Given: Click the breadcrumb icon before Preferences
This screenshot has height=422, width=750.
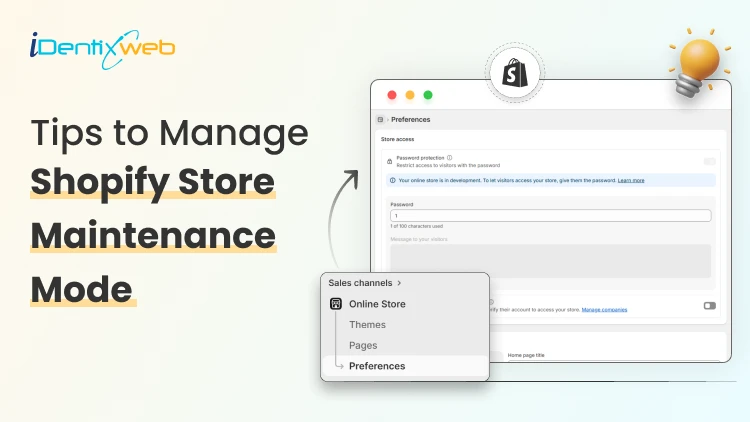Looking at the screenshot, I should click(x=380, y=120).
